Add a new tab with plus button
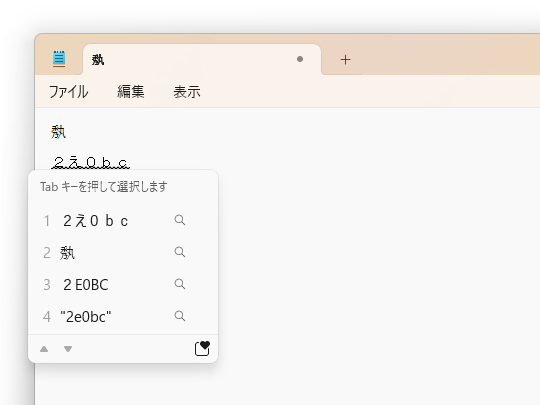The width and height of the screenshot is (540, 405). tap(345, 60)
